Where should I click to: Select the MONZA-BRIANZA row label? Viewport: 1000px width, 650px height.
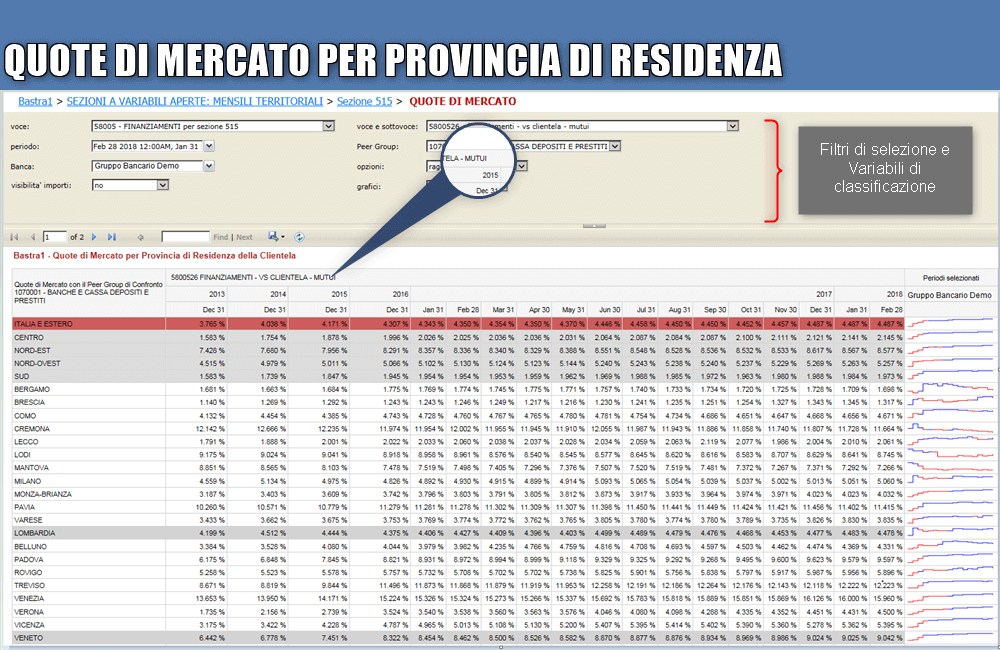click(x=43, y=494)
